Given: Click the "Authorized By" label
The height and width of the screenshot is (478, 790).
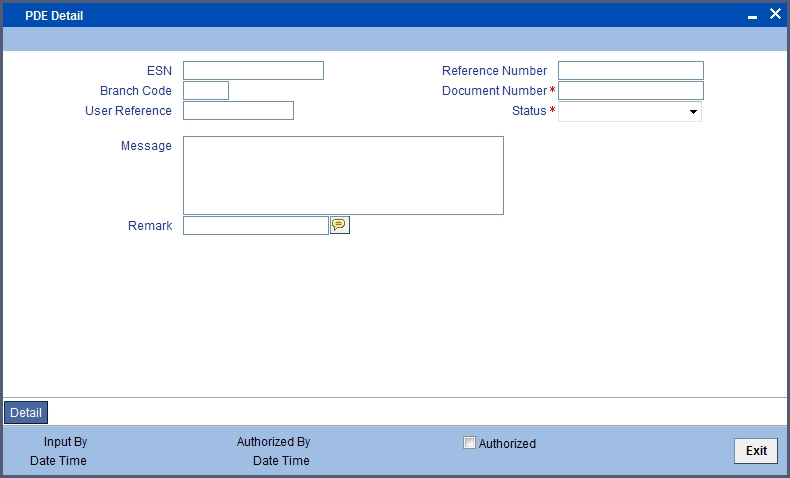Looking at the screenshot, I should pyautogui.click(x=274, y=442).
